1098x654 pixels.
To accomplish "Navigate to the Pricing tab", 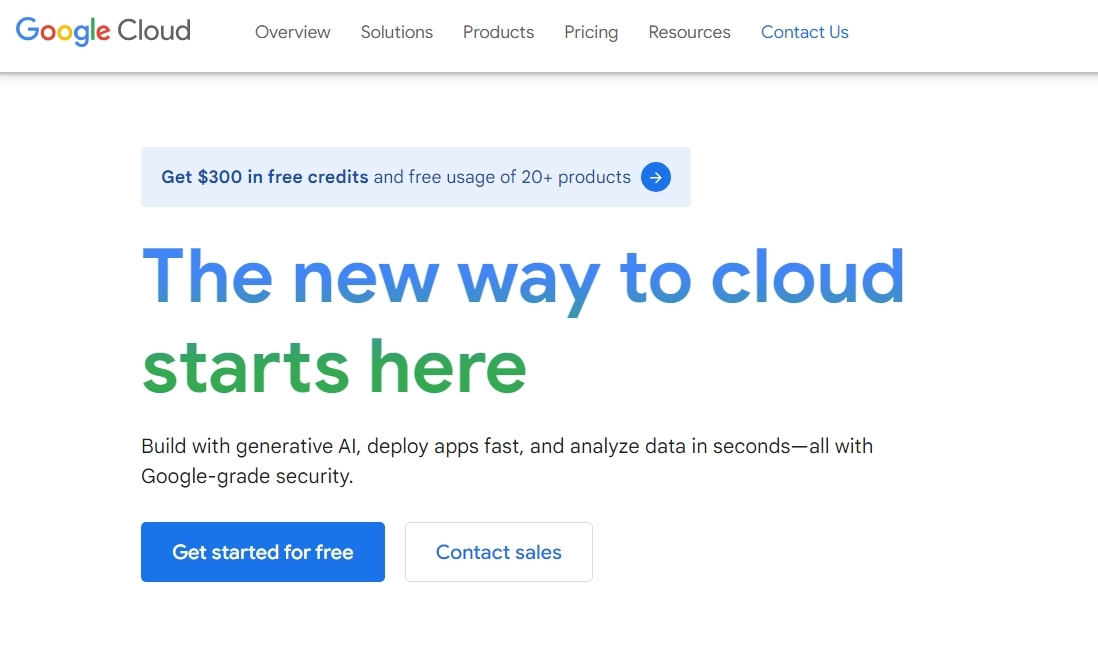I will [x=590, y=32].
